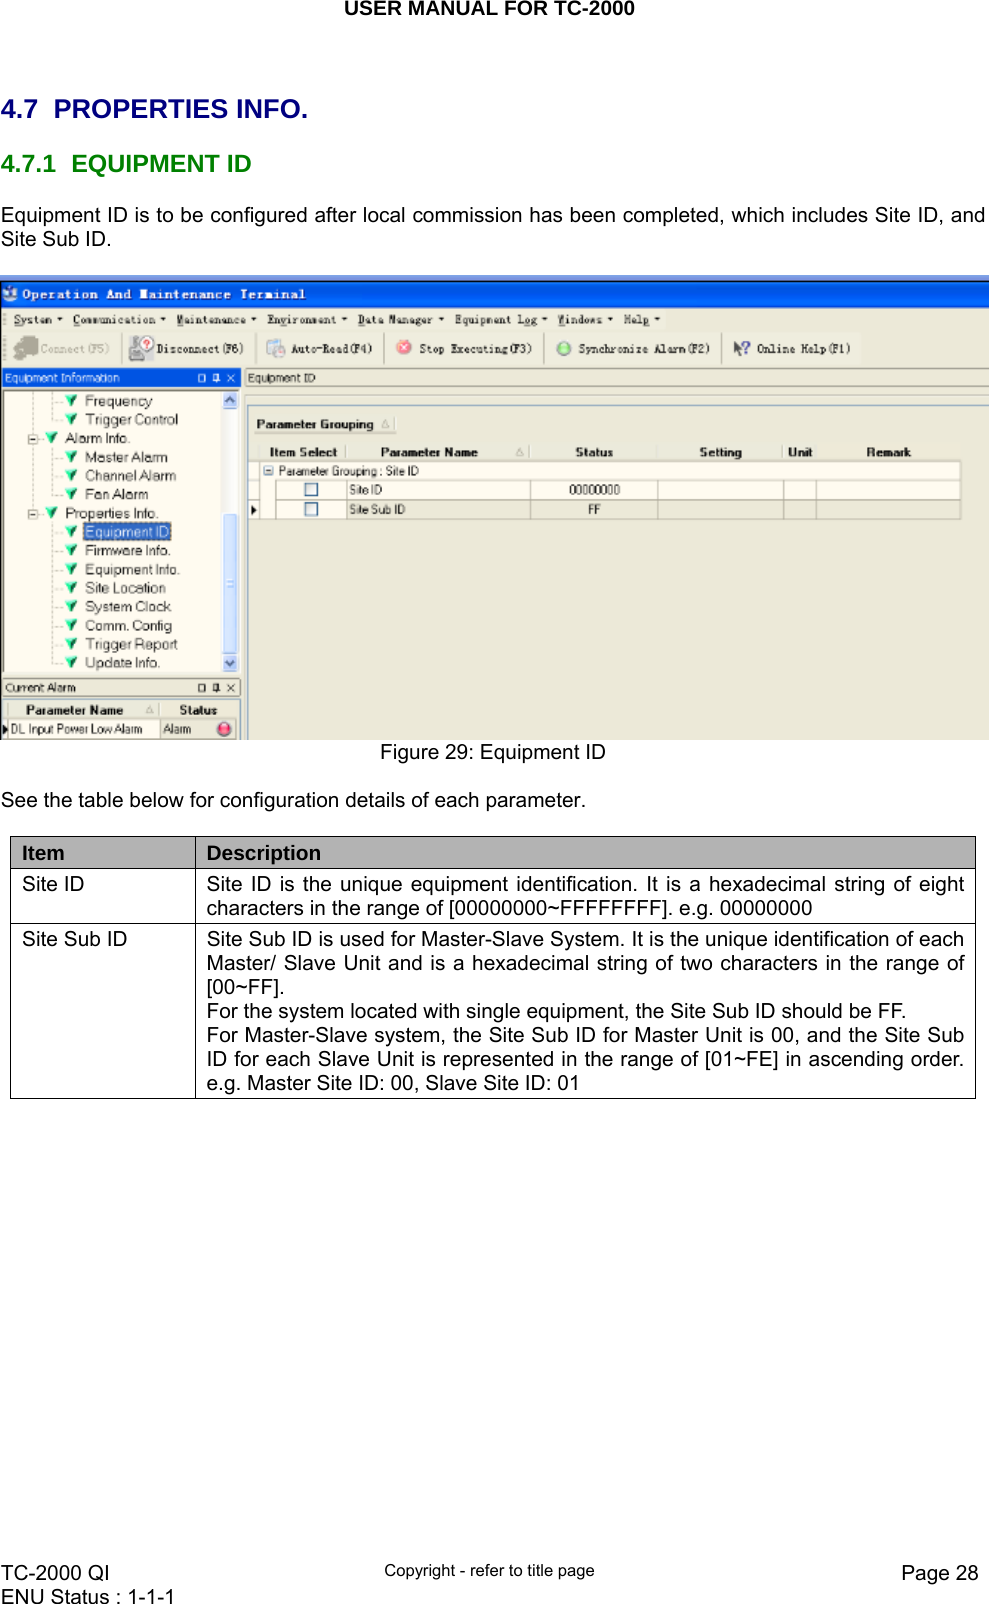Click the Remark column header

888,452
